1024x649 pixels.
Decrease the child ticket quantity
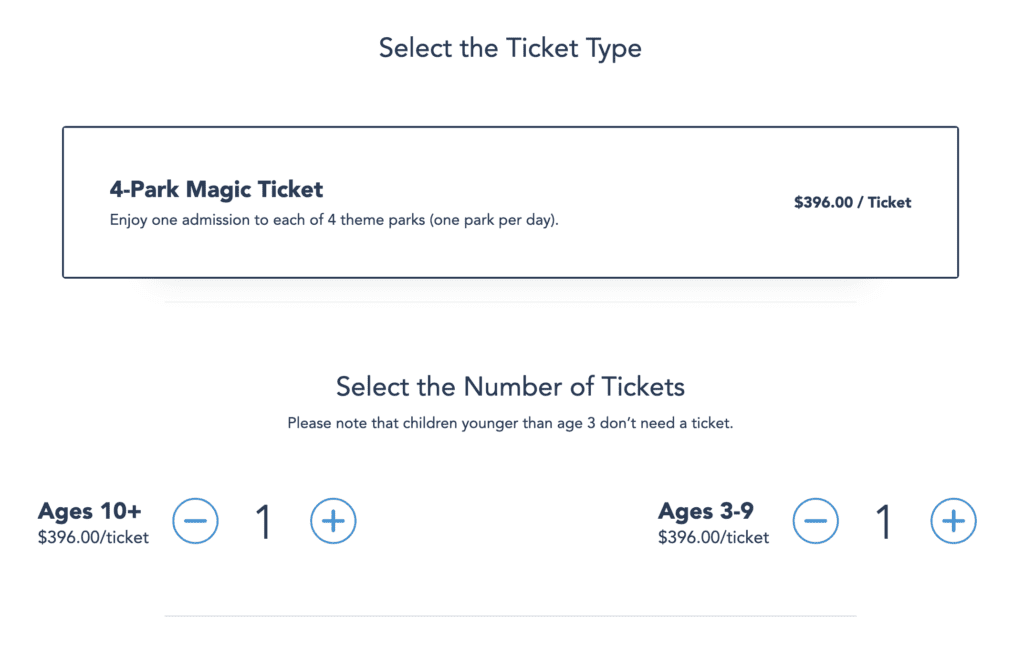[x=816, y=521]
